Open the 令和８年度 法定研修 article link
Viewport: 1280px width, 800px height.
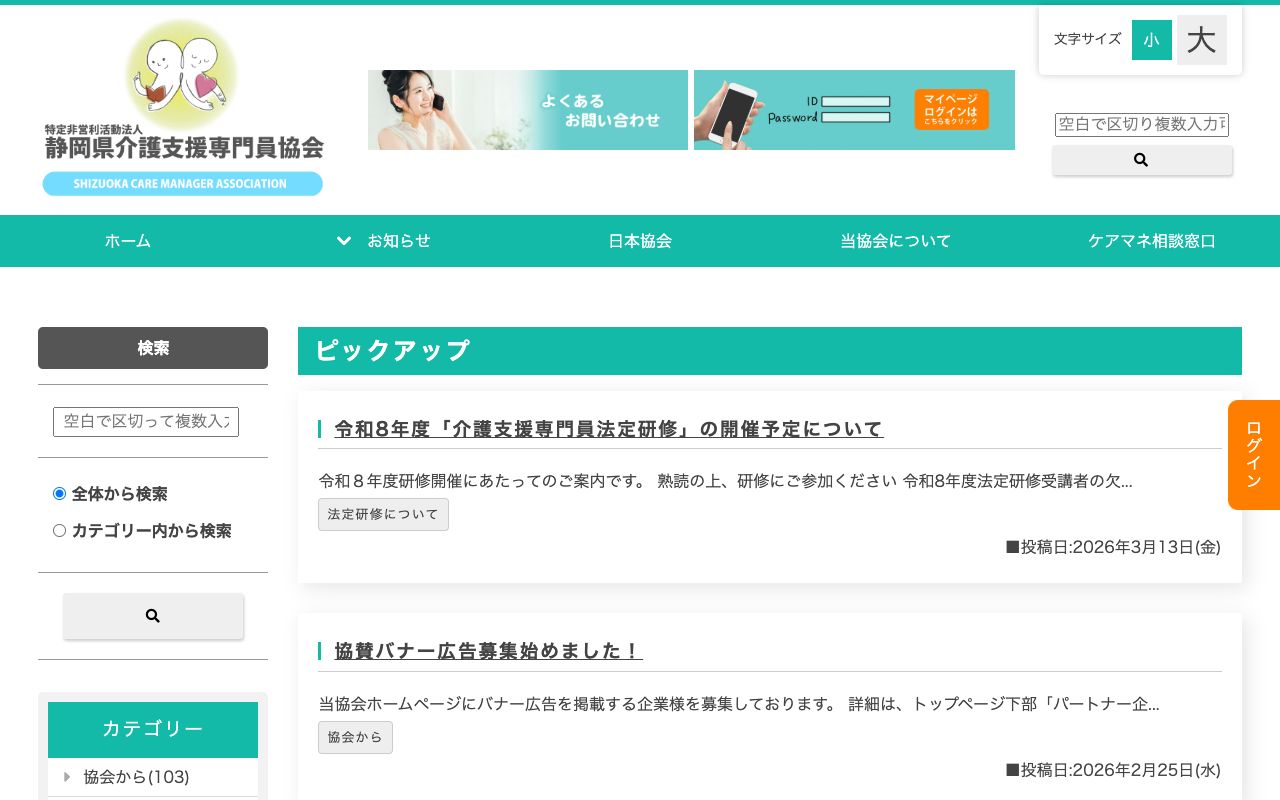click(x=608, y=429)
